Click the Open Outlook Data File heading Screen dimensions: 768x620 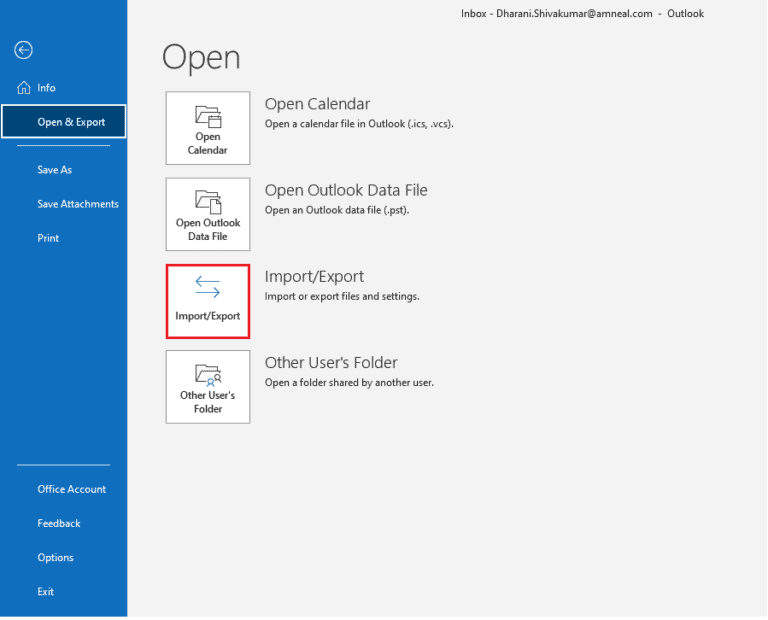click(346, 190)
